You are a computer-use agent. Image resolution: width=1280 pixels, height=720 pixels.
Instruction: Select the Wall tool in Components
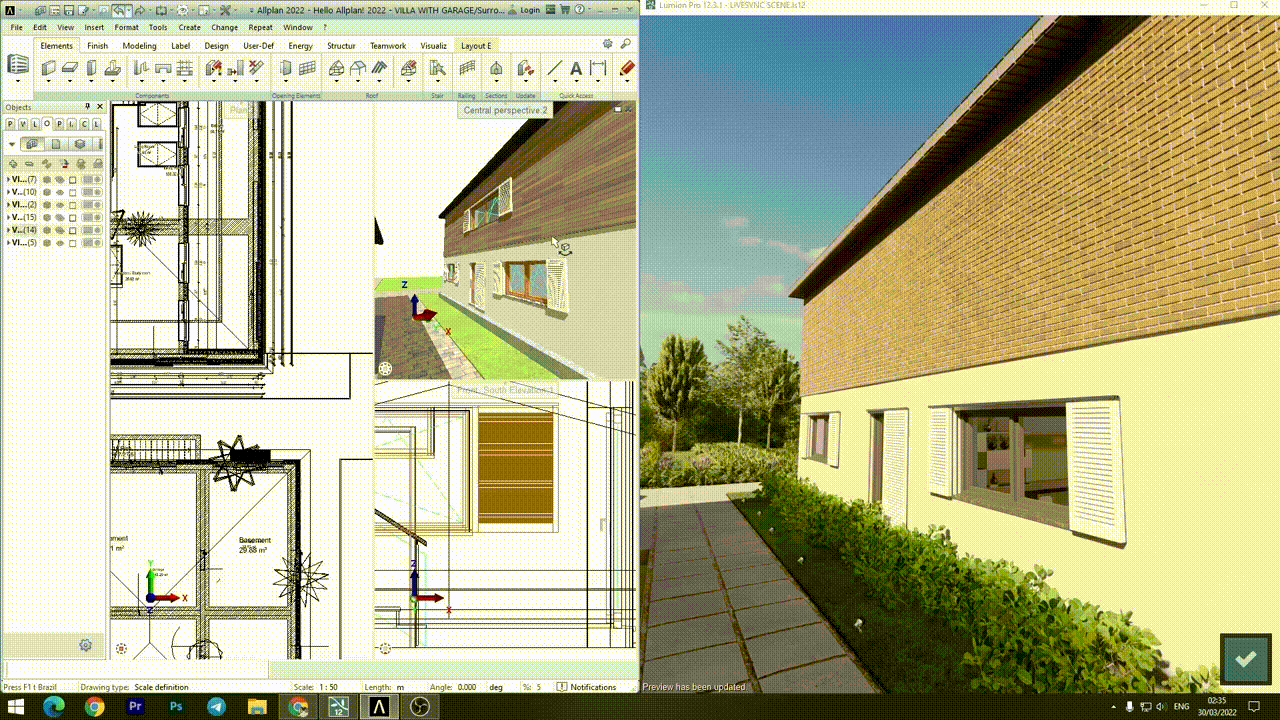(48, 68)
